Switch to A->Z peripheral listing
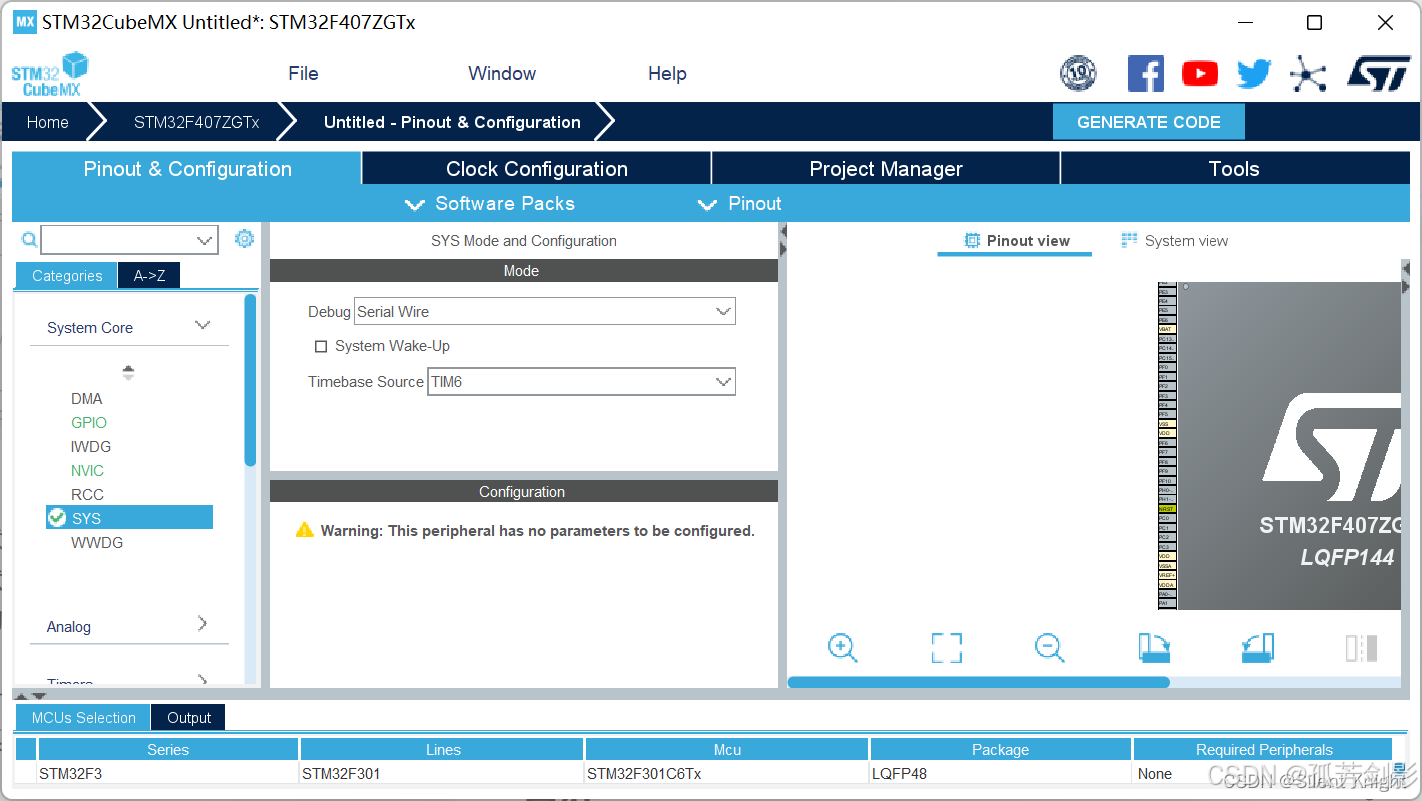This screenshot has width=1422, height=801. (x=149, y=276)
